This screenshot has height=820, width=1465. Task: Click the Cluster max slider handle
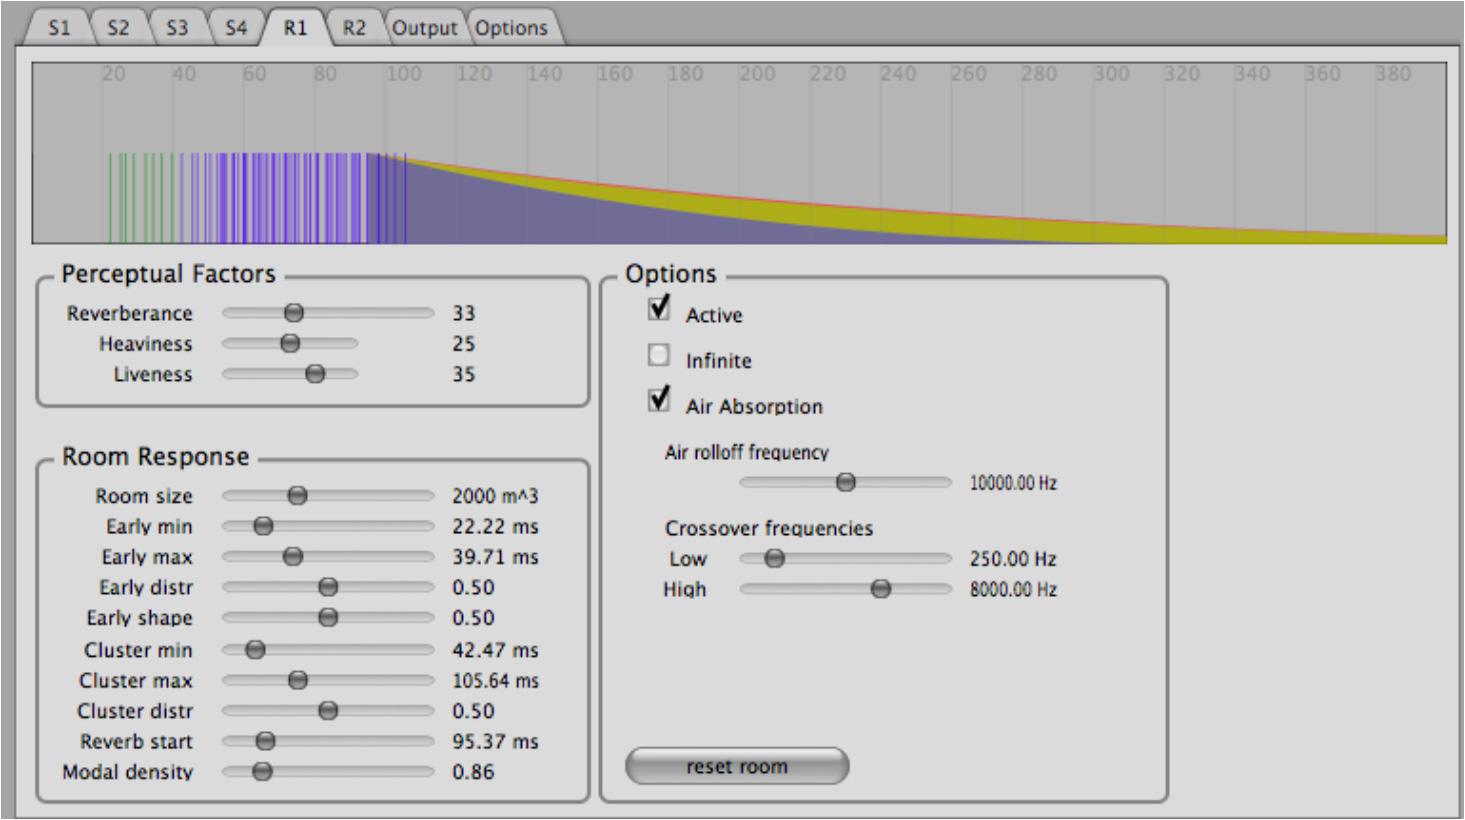coord(298,681)
